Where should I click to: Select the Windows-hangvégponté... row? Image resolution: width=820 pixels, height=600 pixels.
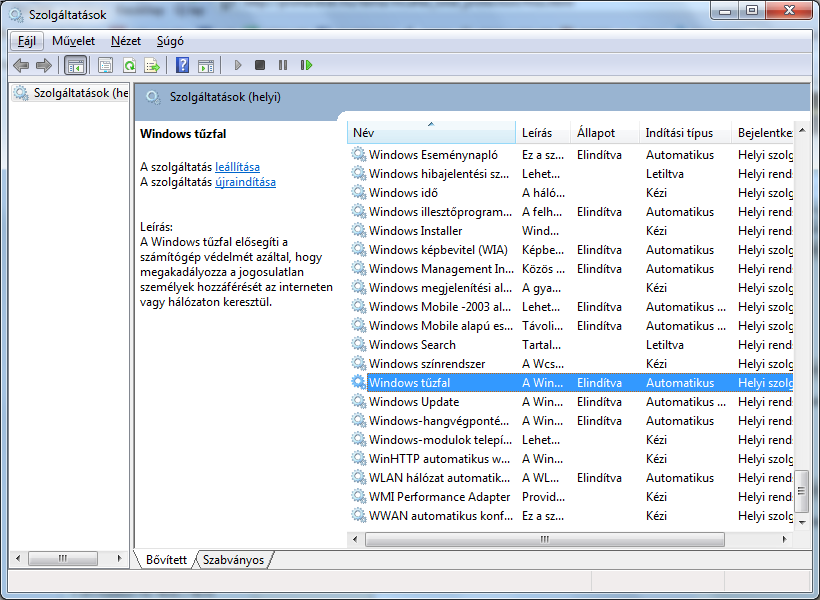click(571, 421)
